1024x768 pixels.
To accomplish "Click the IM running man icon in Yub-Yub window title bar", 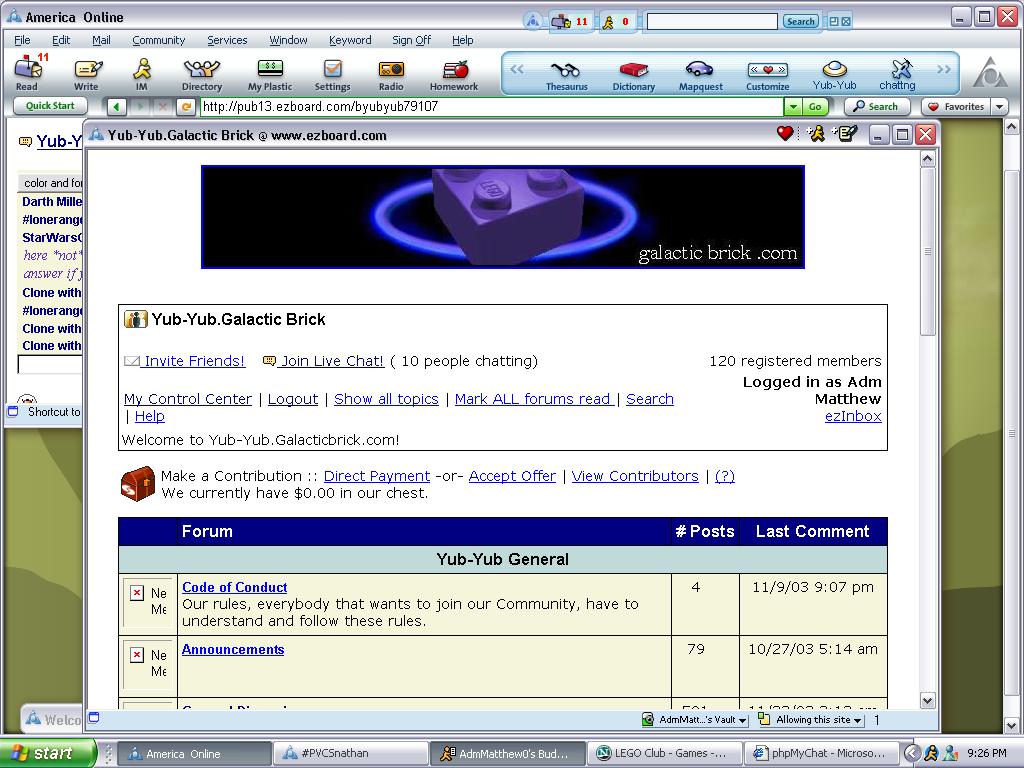I will coord(815,134).
